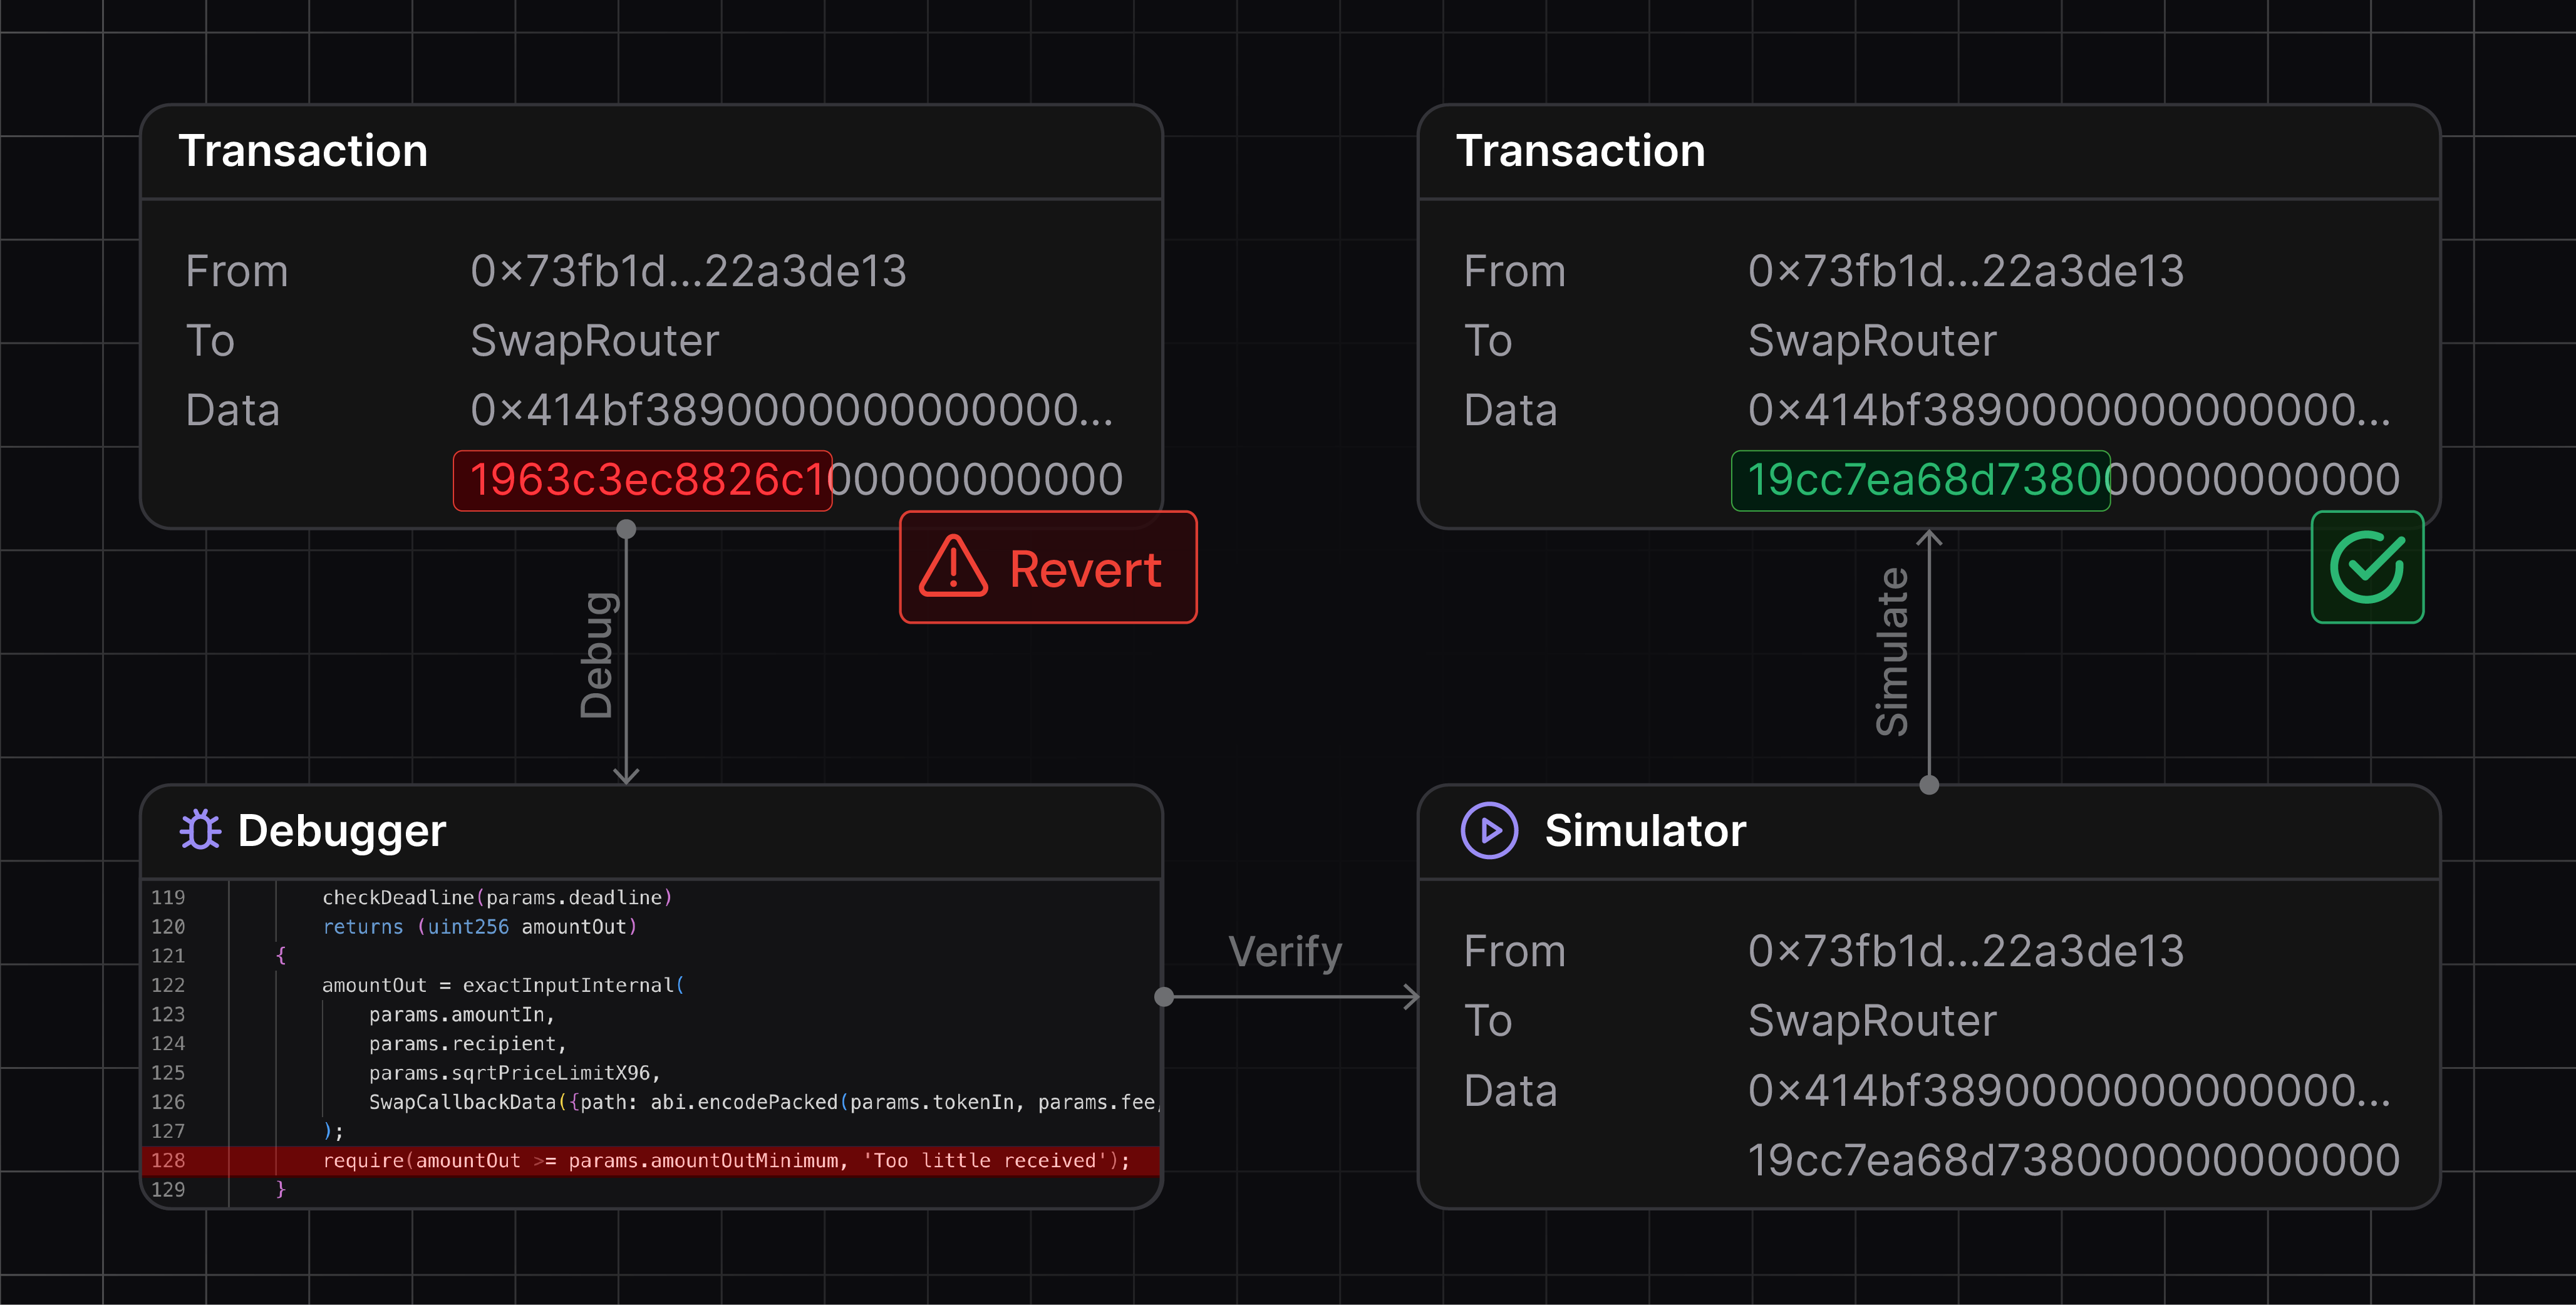Click line number 128 in Debugger gutter
This screenshot has width=2576, height=1305.
click(x=168, y=1161)
